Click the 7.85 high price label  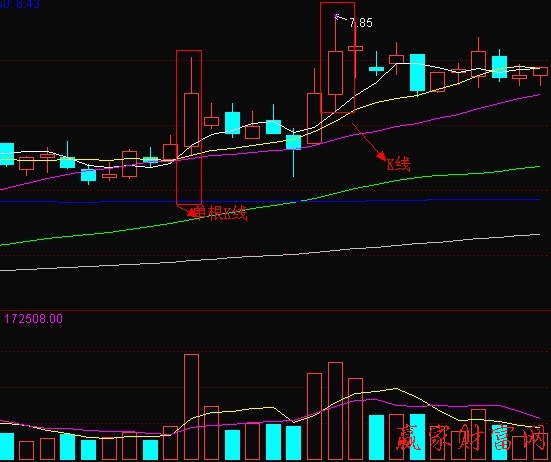click(x=361, y=23)
